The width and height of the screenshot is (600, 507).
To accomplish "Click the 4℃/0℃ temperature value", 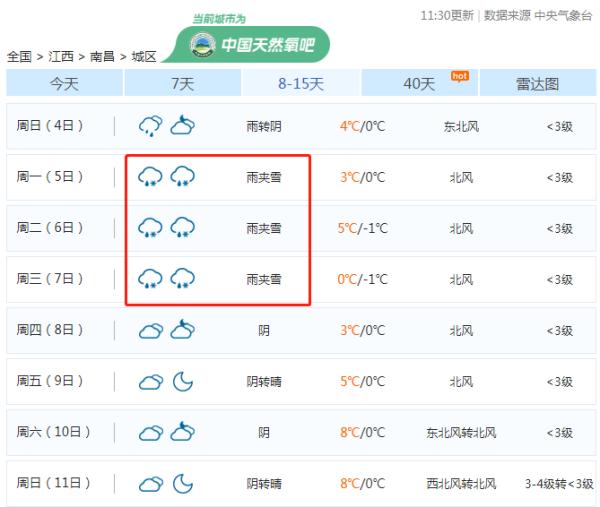I will point(362,126).
